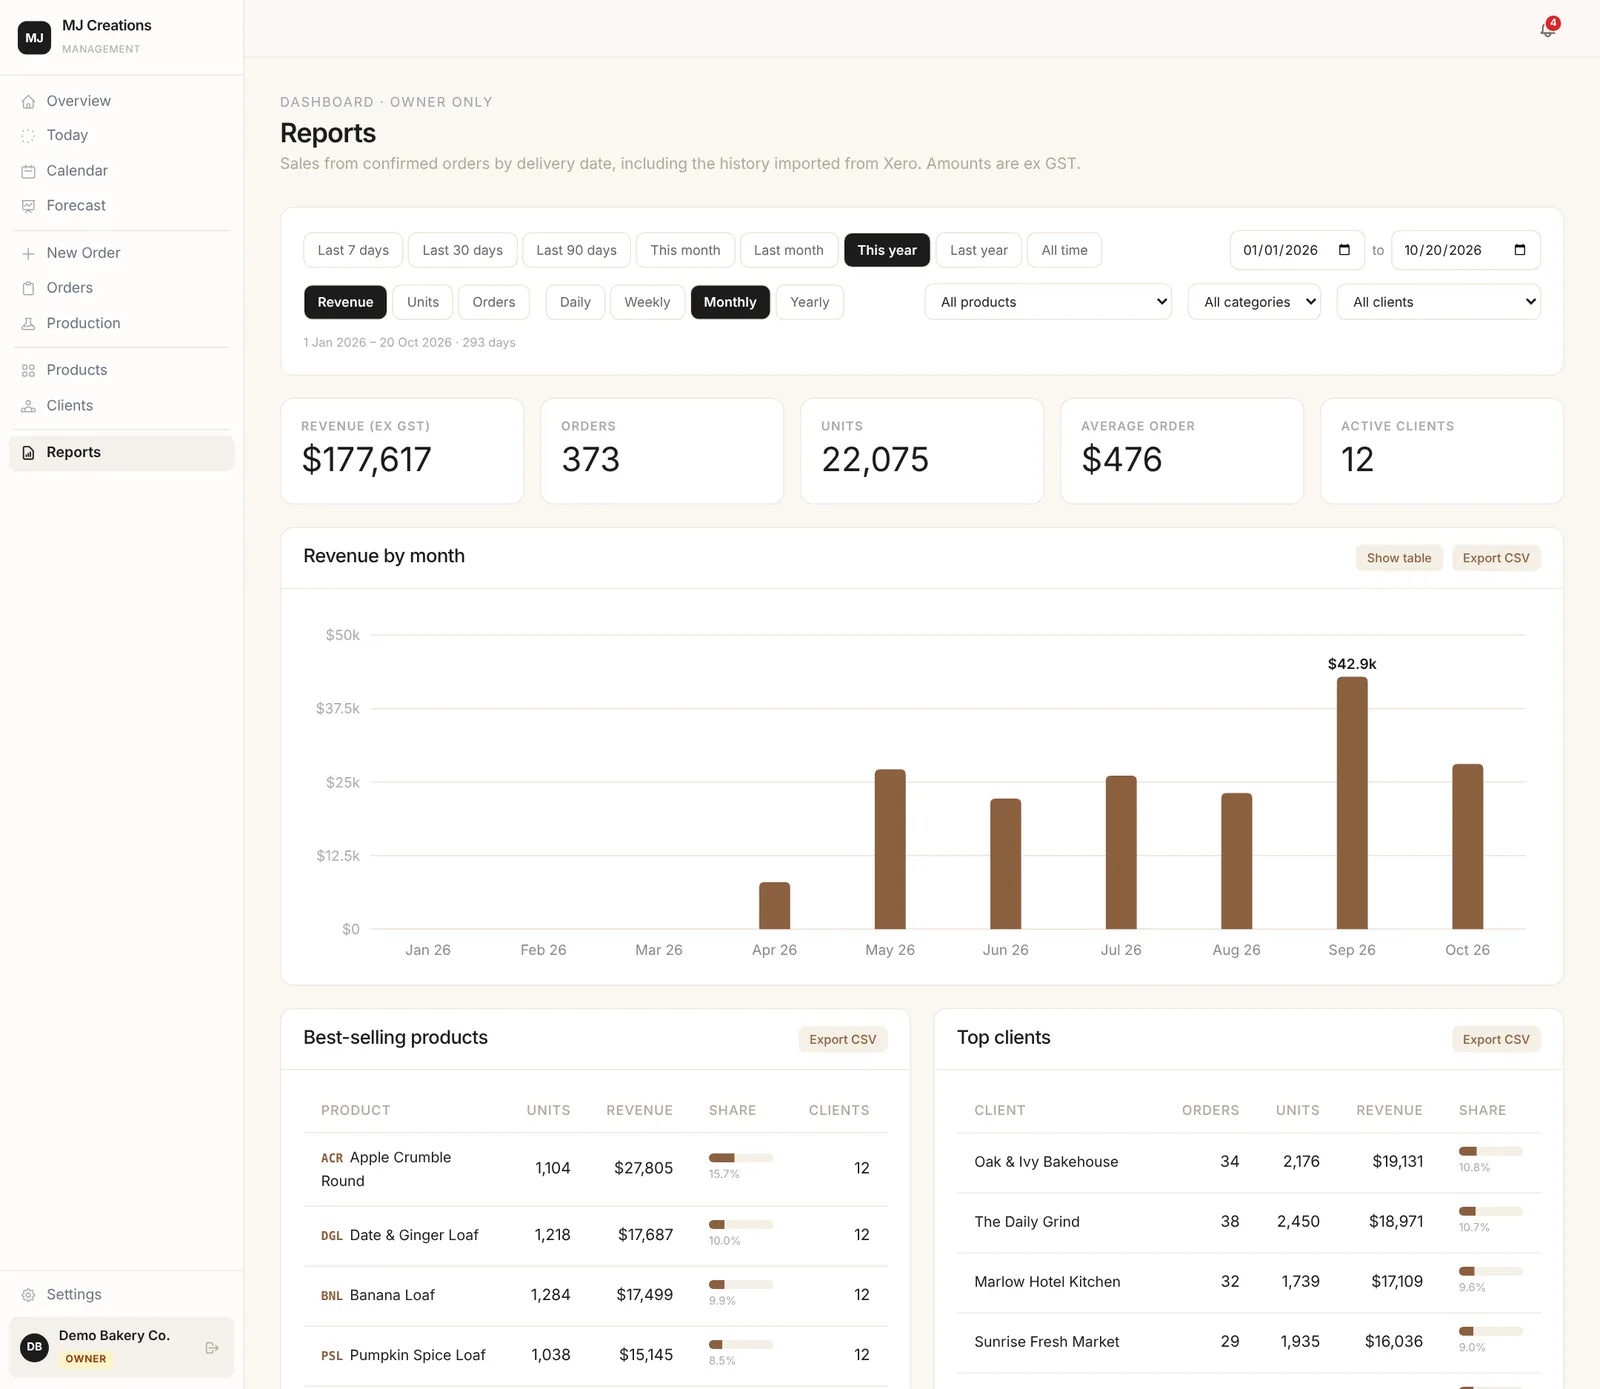The height and width of the screenshot is (1389, 1600).
Task: Select the Revenue metric toggle
Action: click(x=345, y=302)
